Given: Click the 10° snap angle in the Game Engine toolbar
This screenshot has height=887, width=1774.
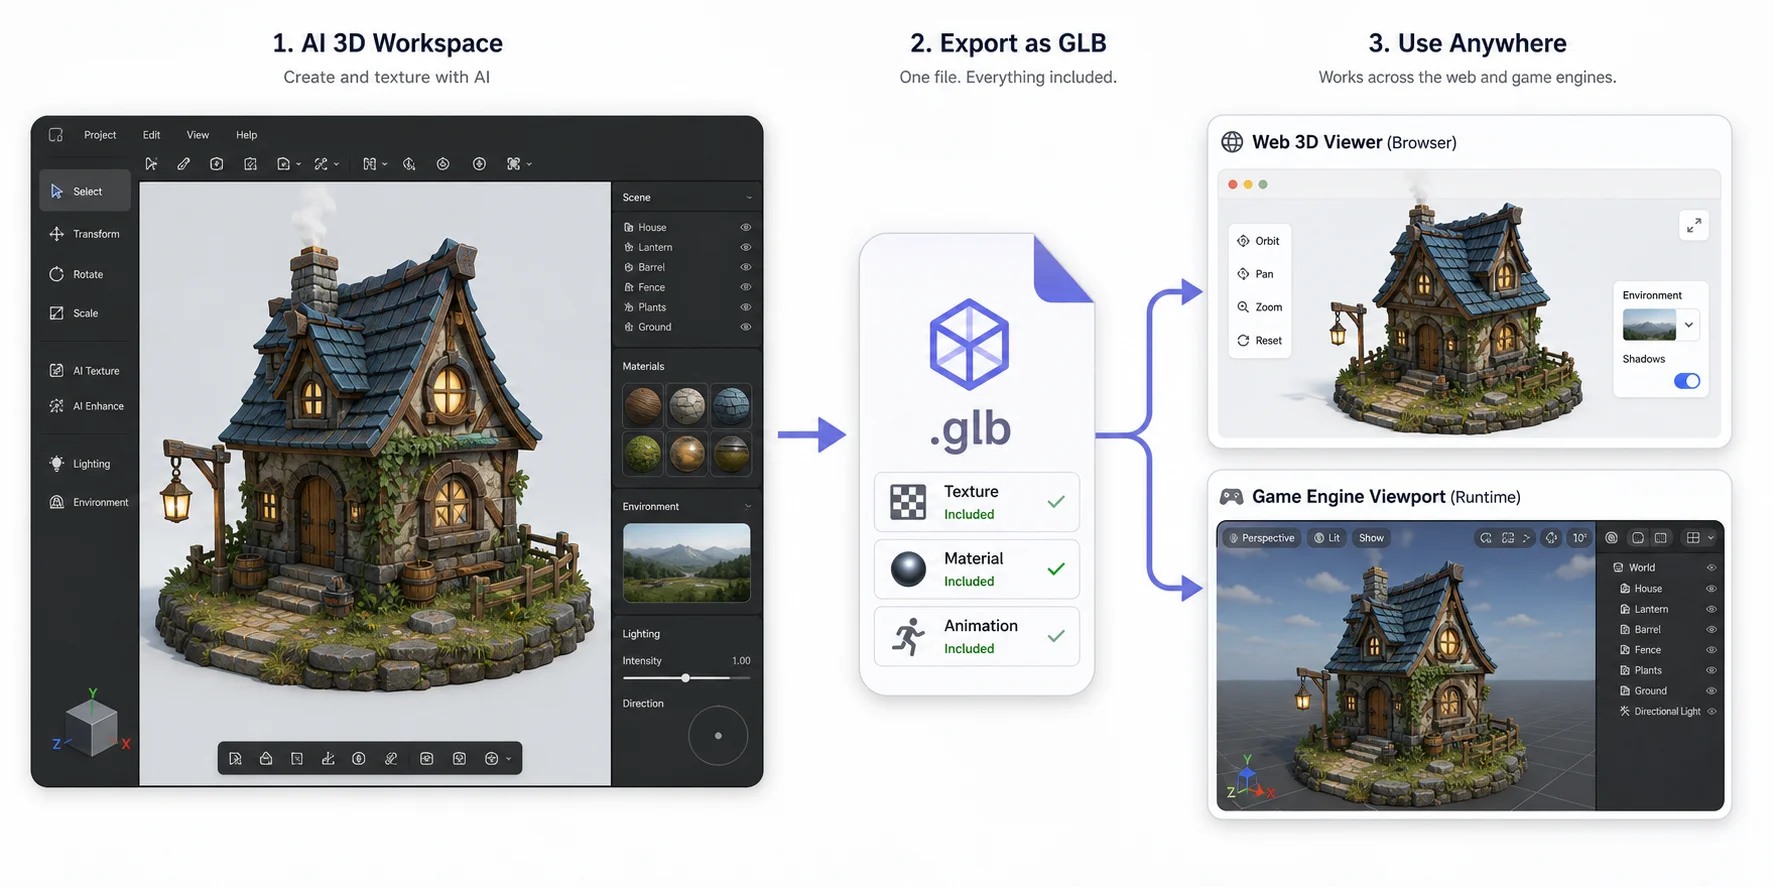Looking at the screenshot, I should coord(1579,538).
